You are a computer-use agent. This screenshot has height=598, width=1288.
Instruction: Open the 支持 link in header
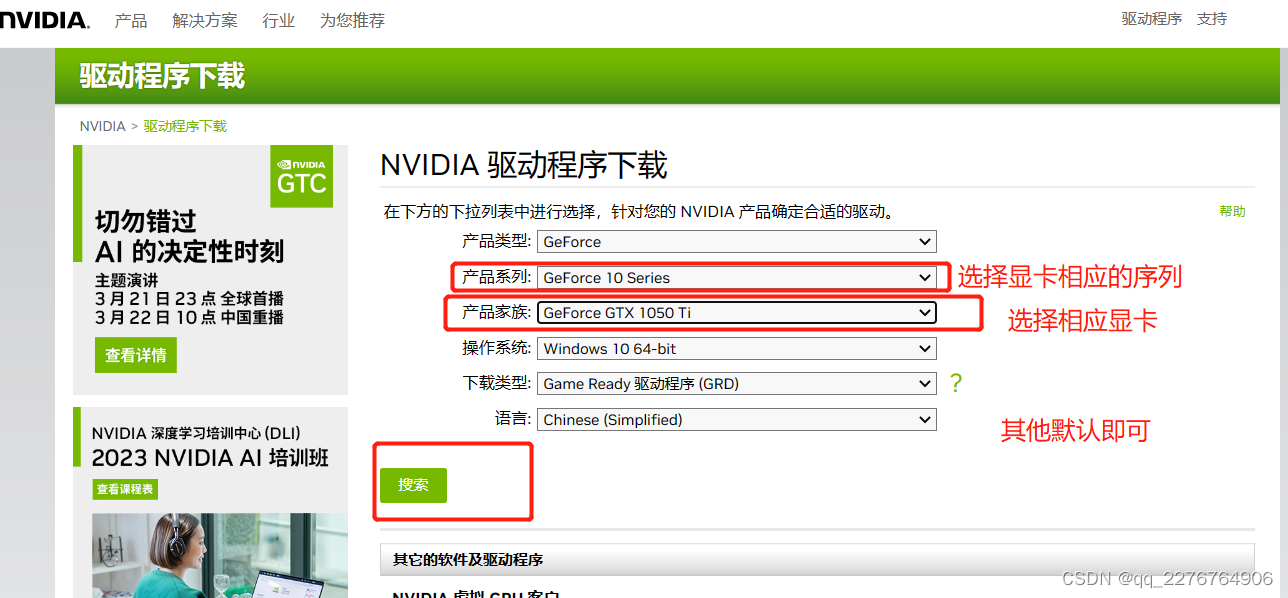(1212, 19)
